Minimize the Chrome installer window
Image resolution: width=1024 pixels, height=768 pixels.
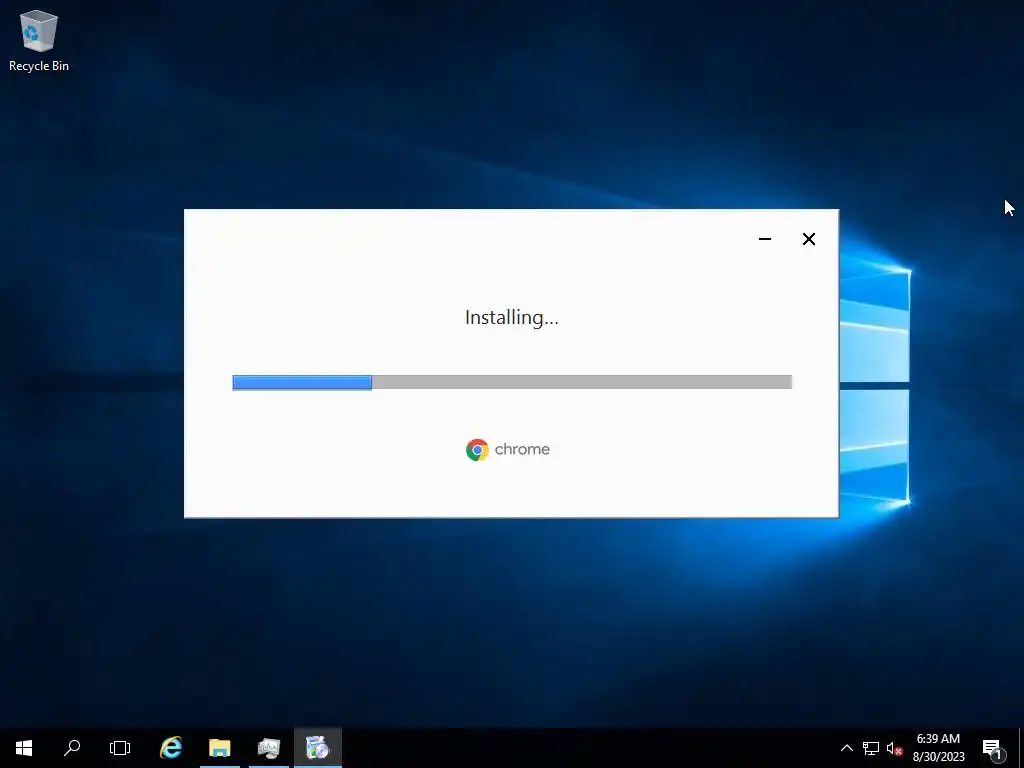point(765,239)
